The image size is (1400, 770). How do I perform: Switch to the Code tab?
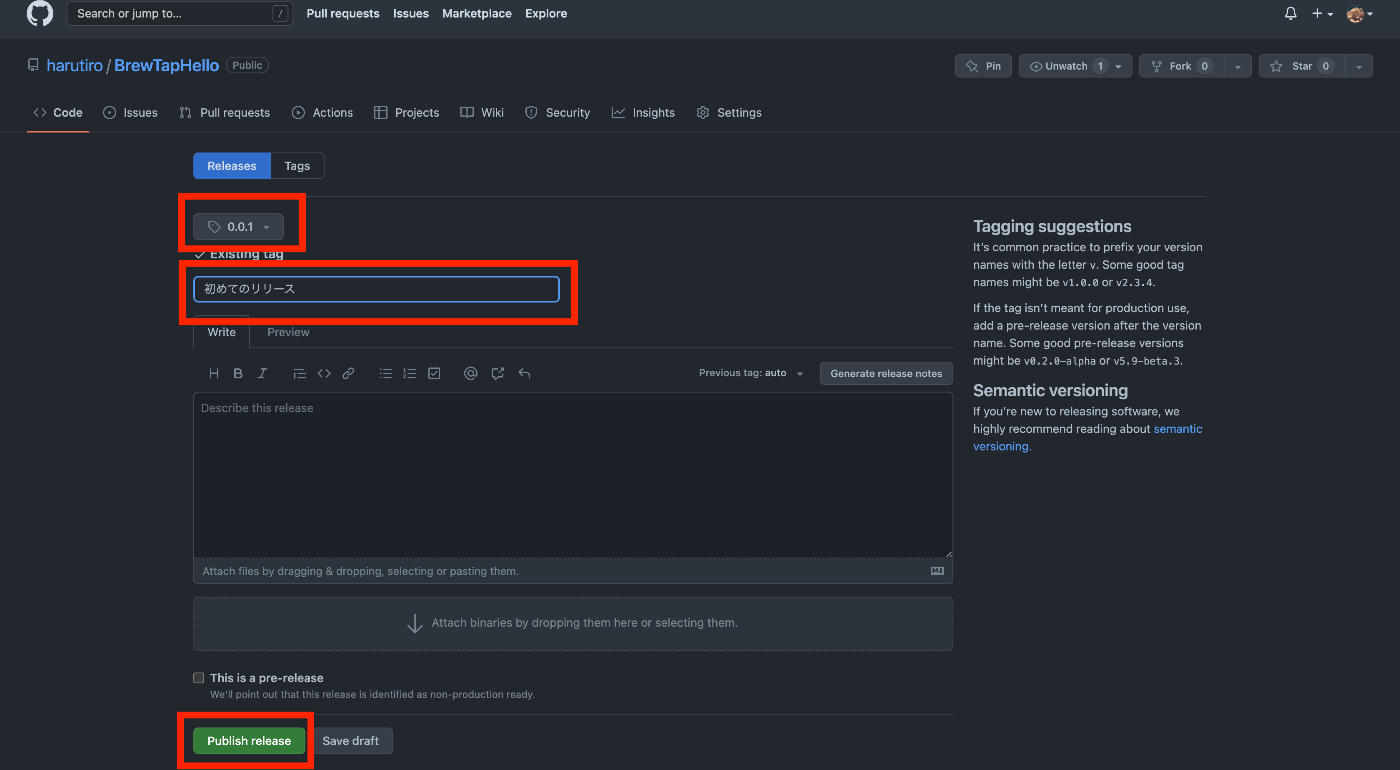[x=58, y=113]
